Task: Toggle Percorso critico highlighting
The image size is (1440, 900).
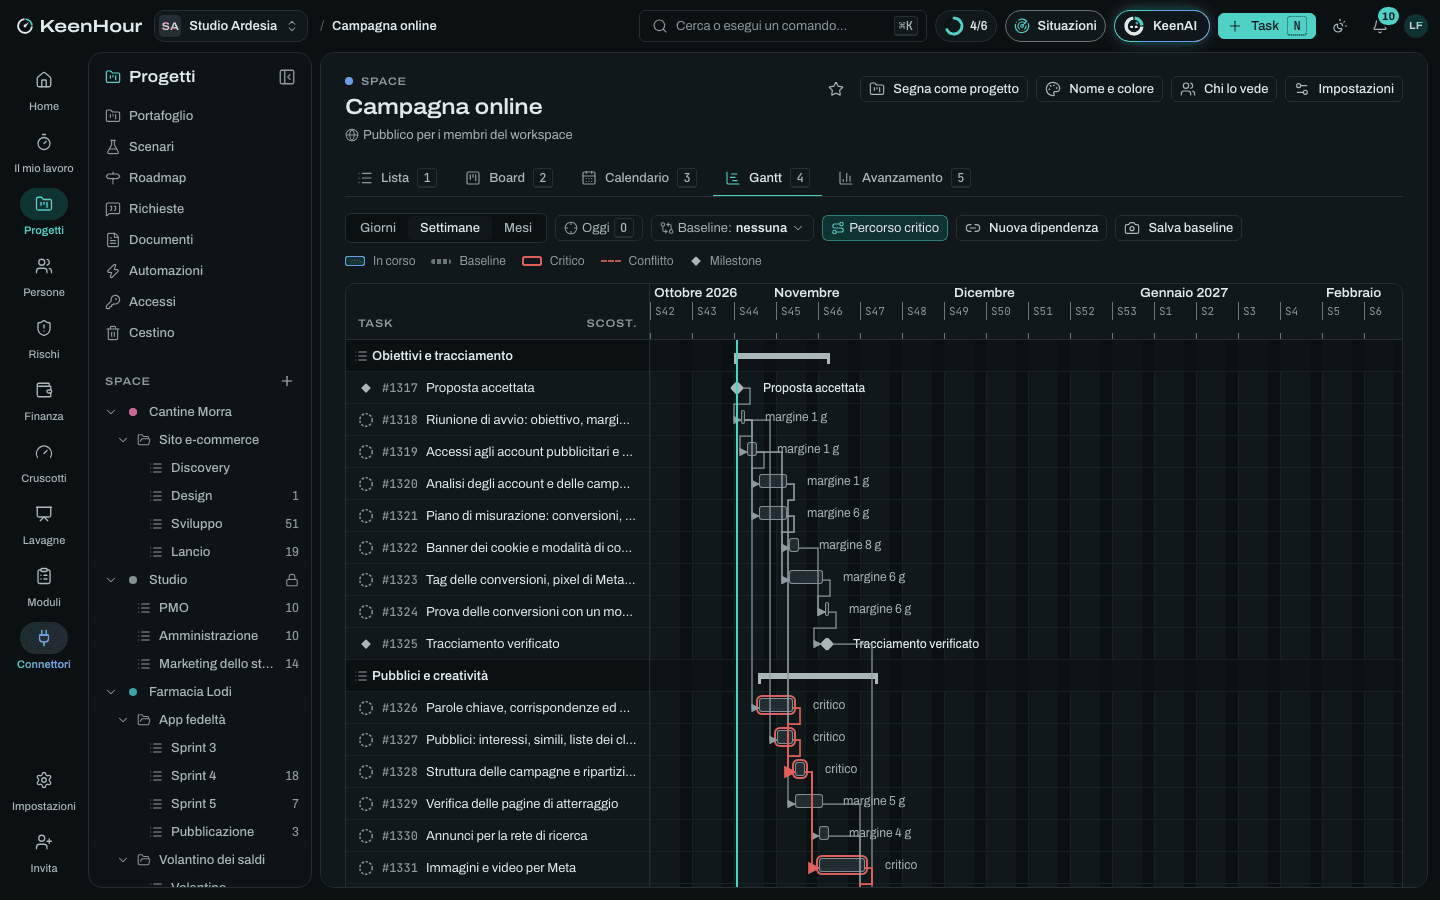Action: tap(885, 228)
